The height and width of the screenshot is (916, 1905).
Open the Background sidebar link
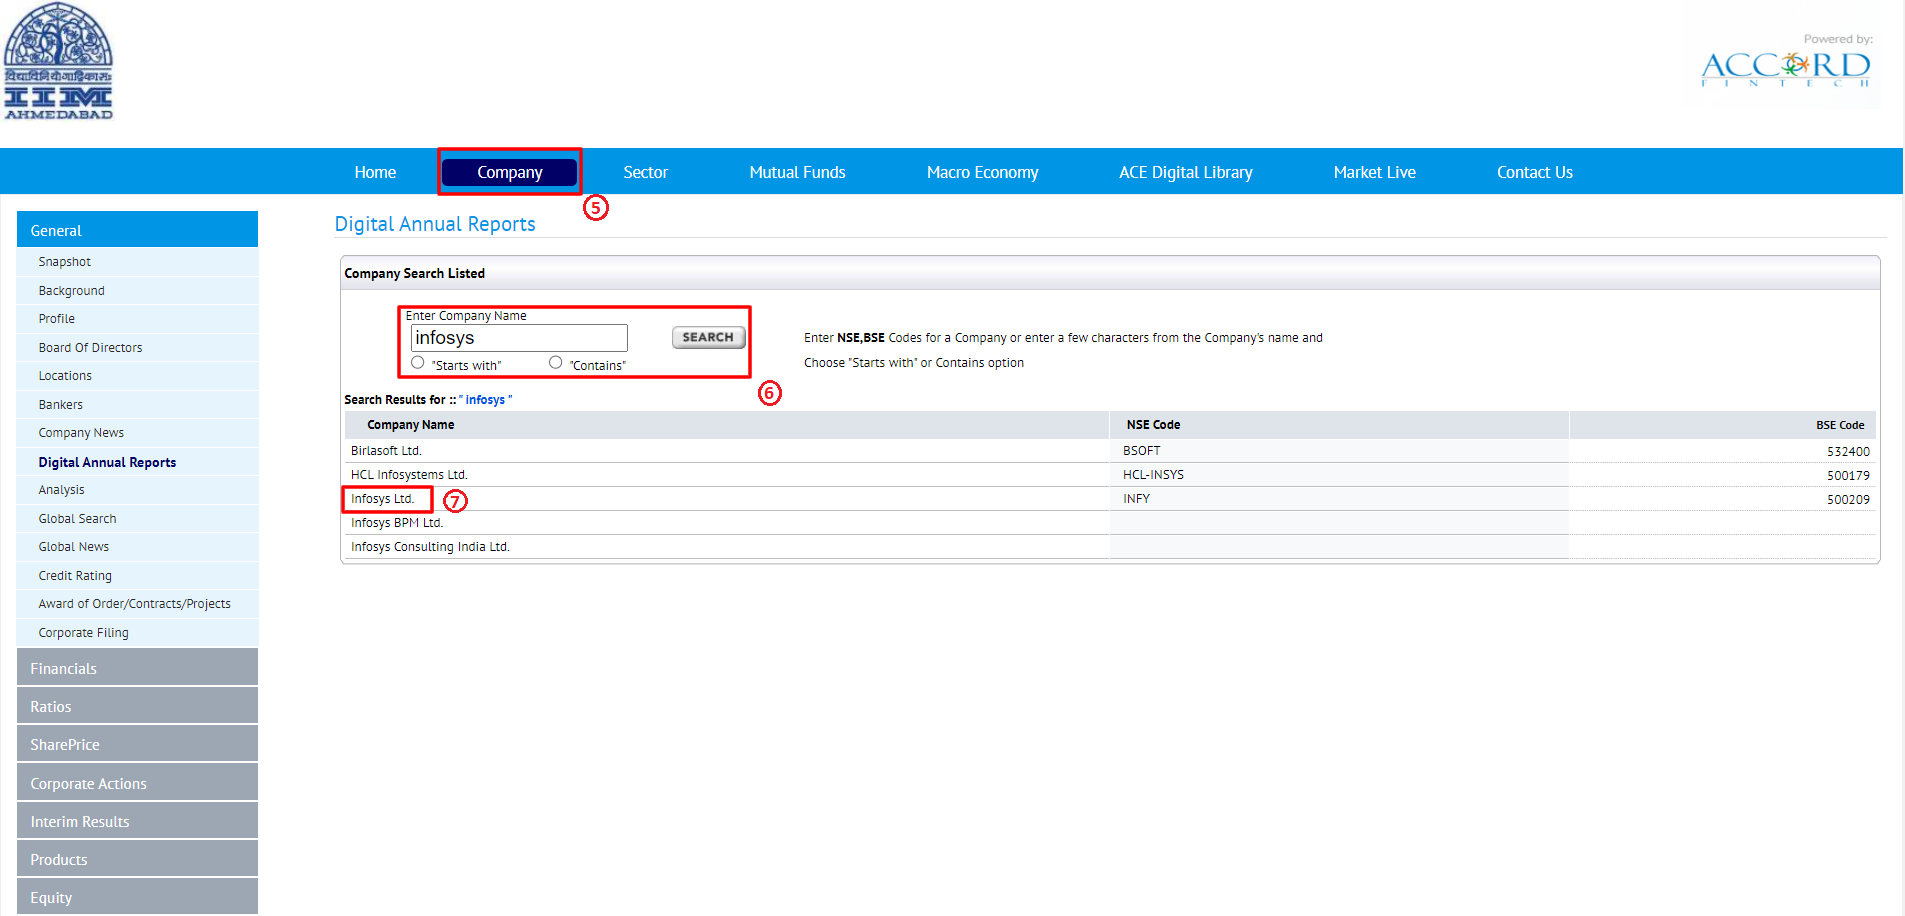[x=71, y=291]
